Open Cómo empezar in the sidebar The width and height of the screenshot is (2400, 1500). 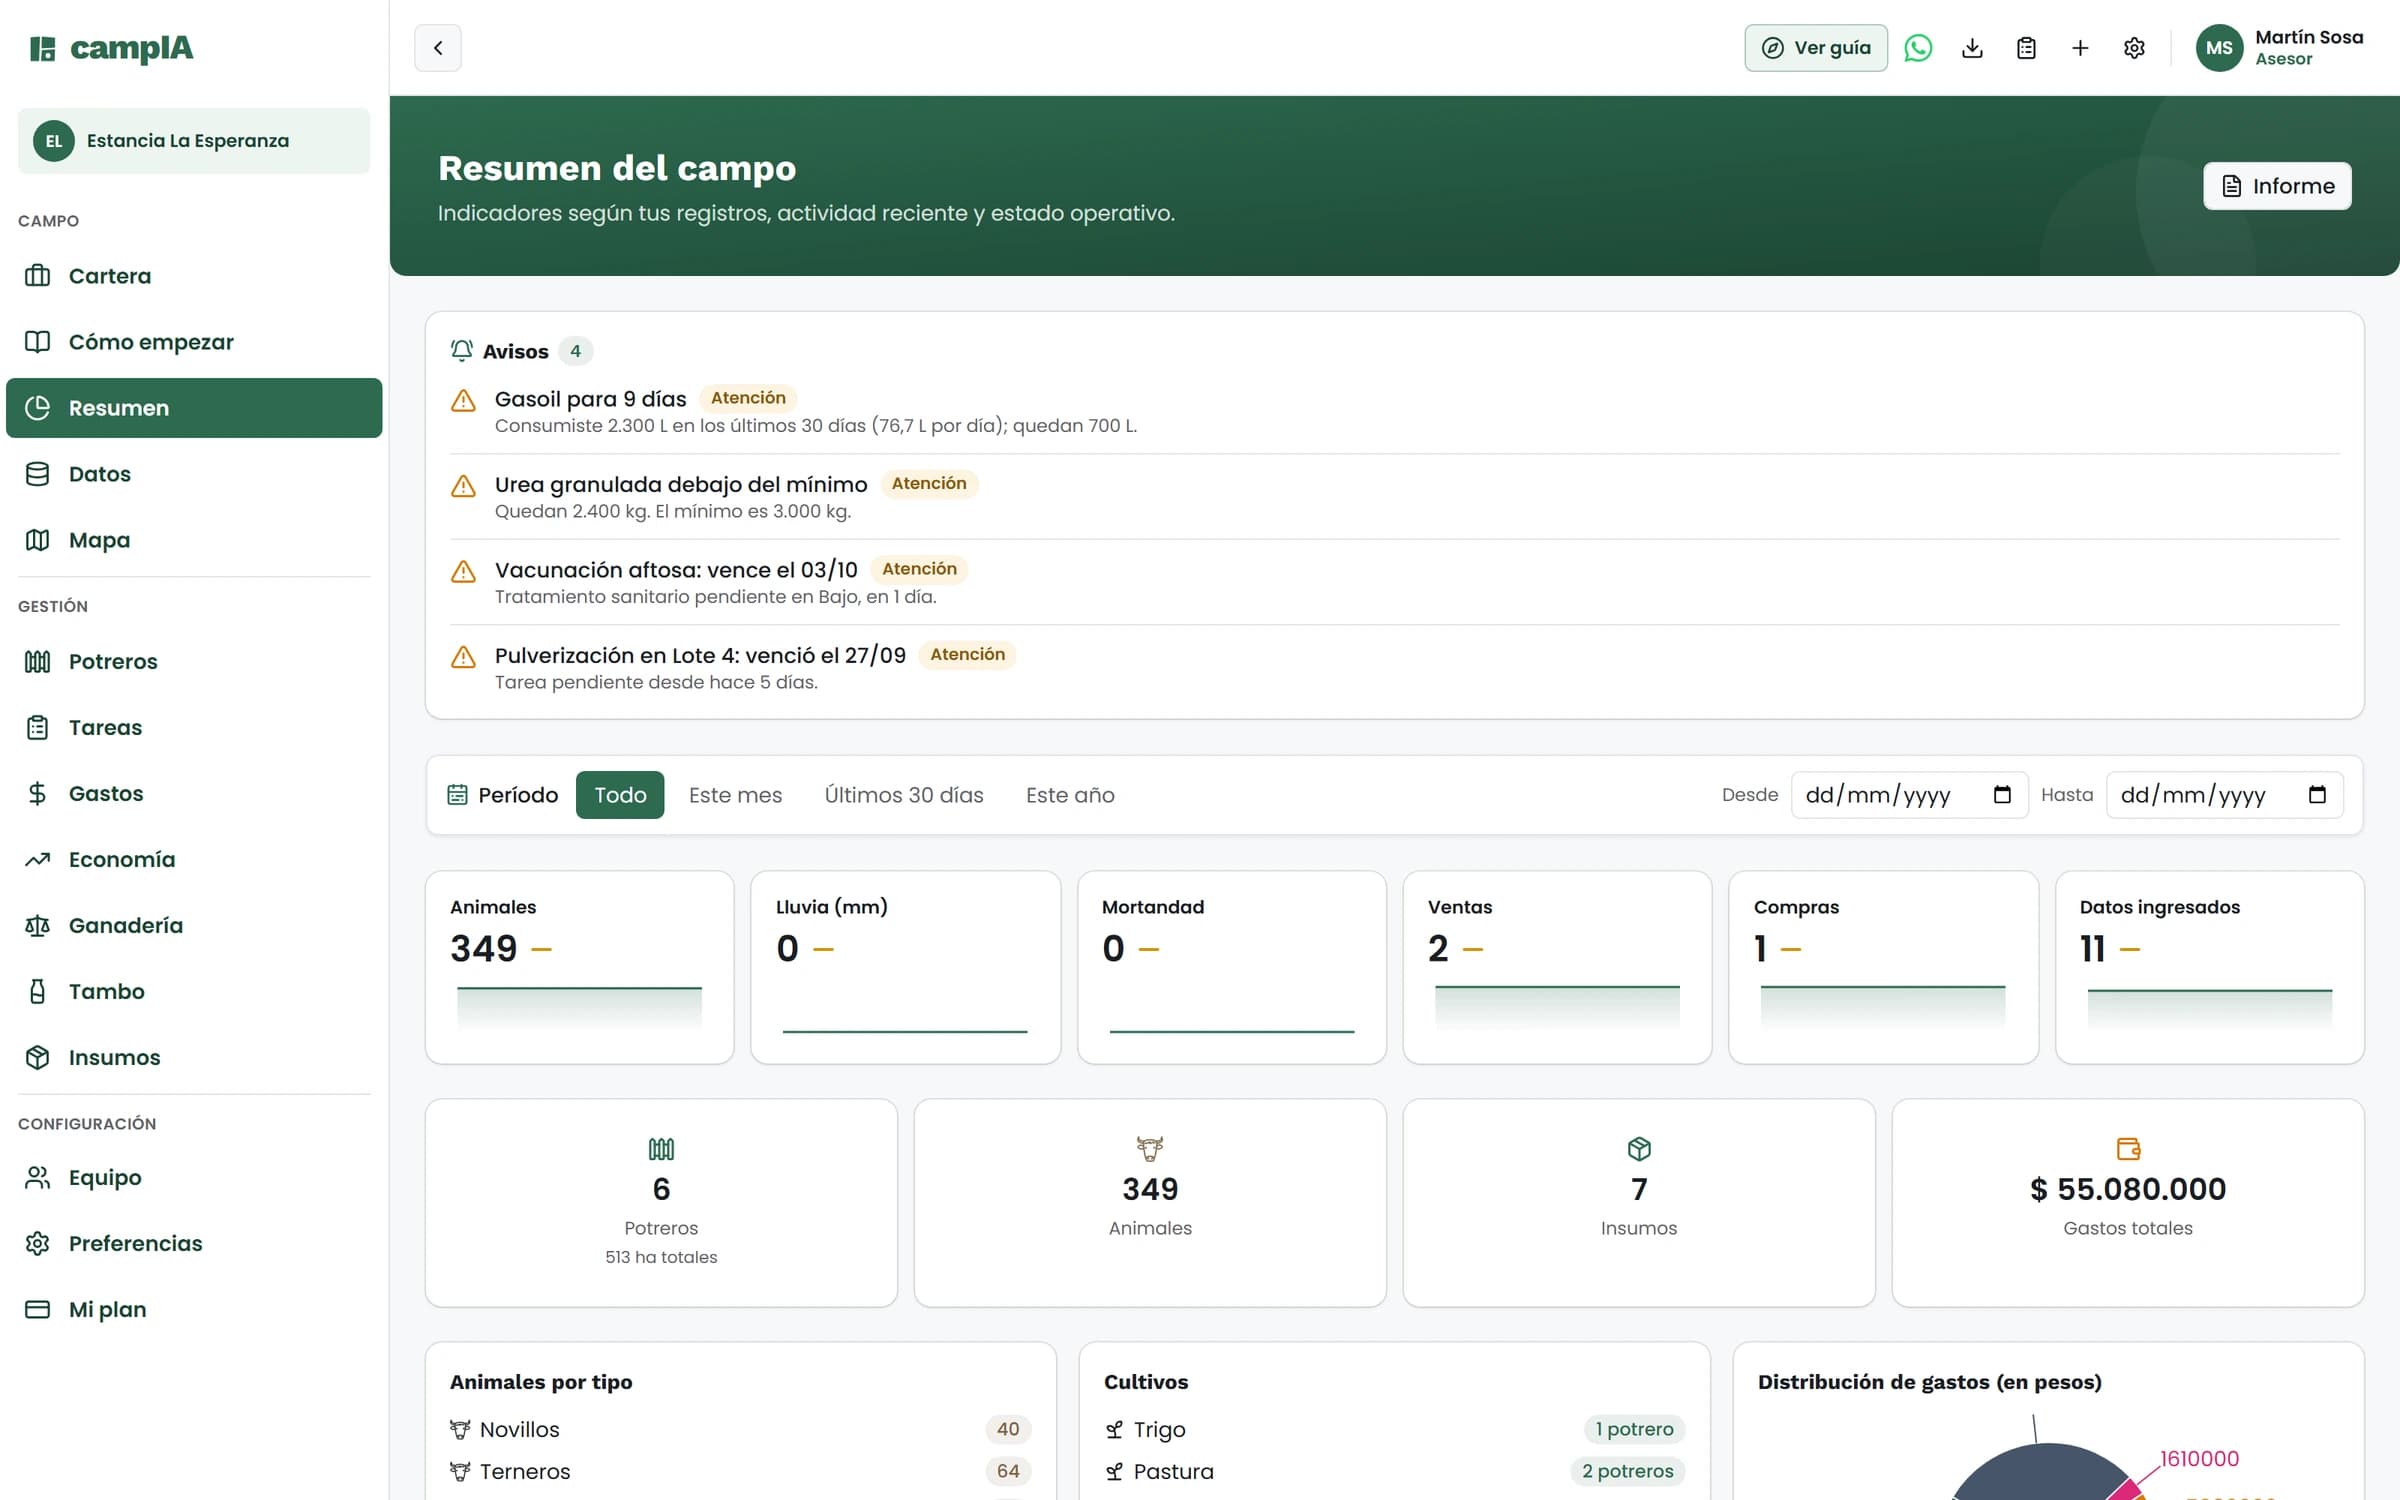pos(194,342)
